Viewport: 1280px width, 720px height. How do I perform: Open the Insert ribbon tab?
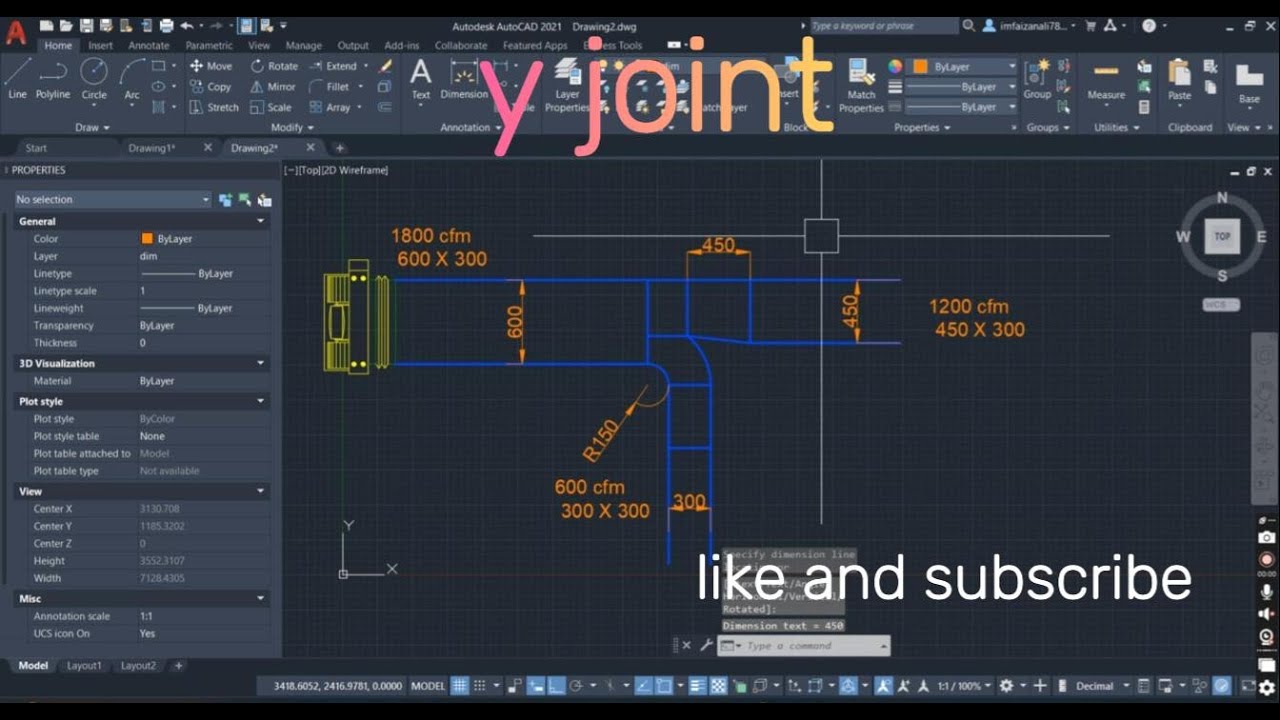click(100, 45)
